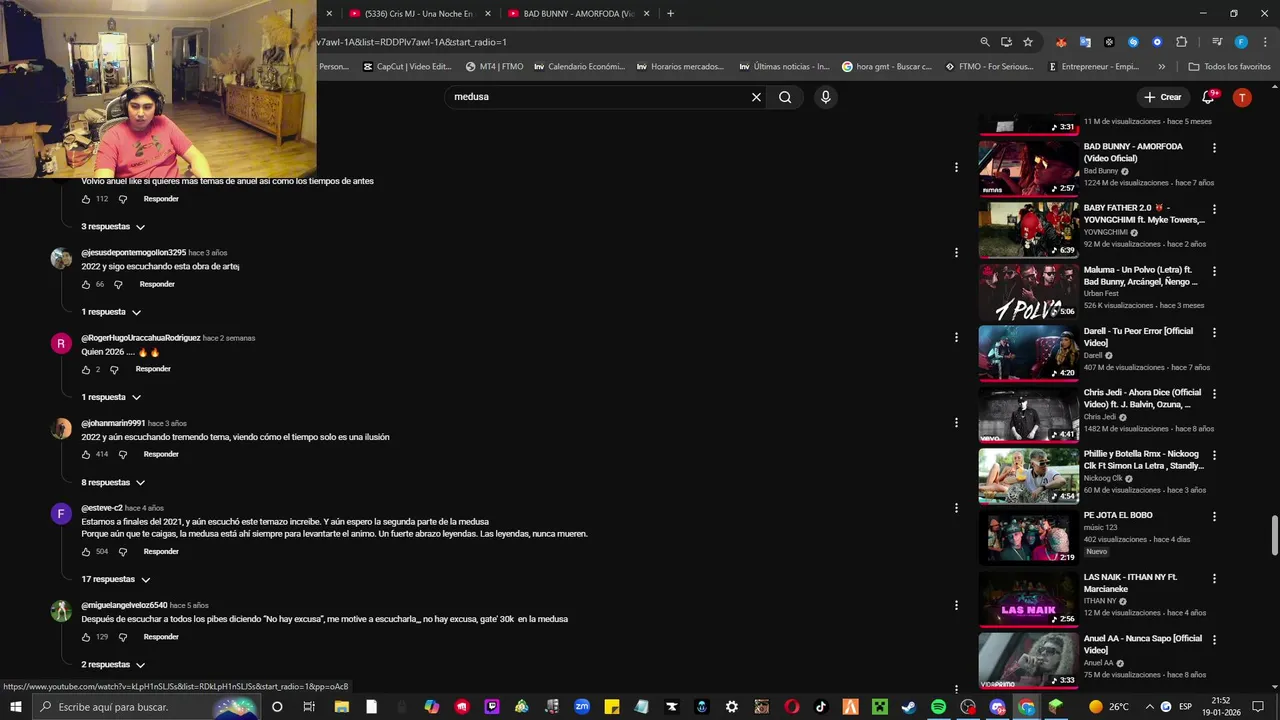Close the 'BAD BUNNY - AMORFODA' tab
This screenshot has width=1280, height=720.
click(x=647, y=14)
